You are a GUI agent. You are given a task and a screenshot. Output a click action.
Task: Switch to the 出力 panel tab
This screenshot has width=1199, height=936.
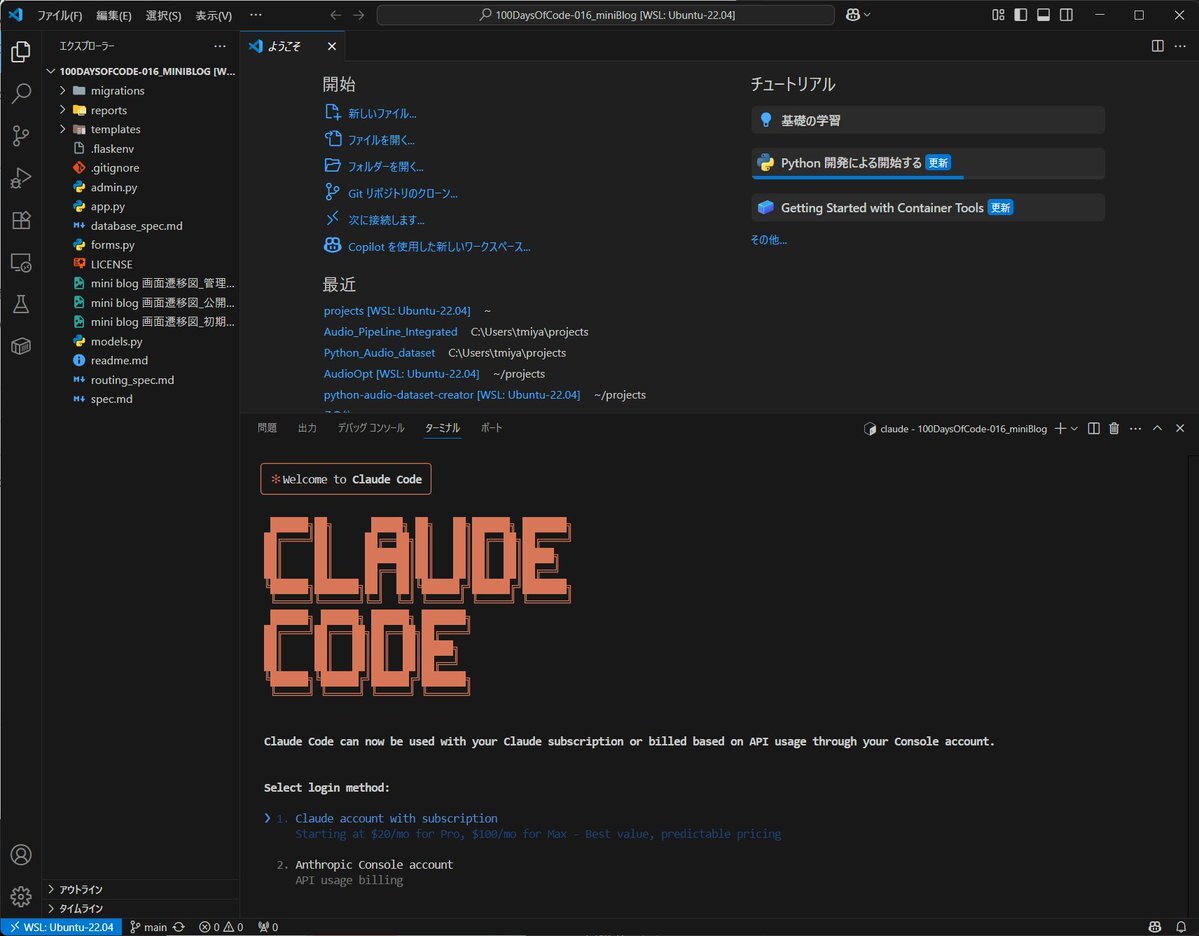pos(307,428)
